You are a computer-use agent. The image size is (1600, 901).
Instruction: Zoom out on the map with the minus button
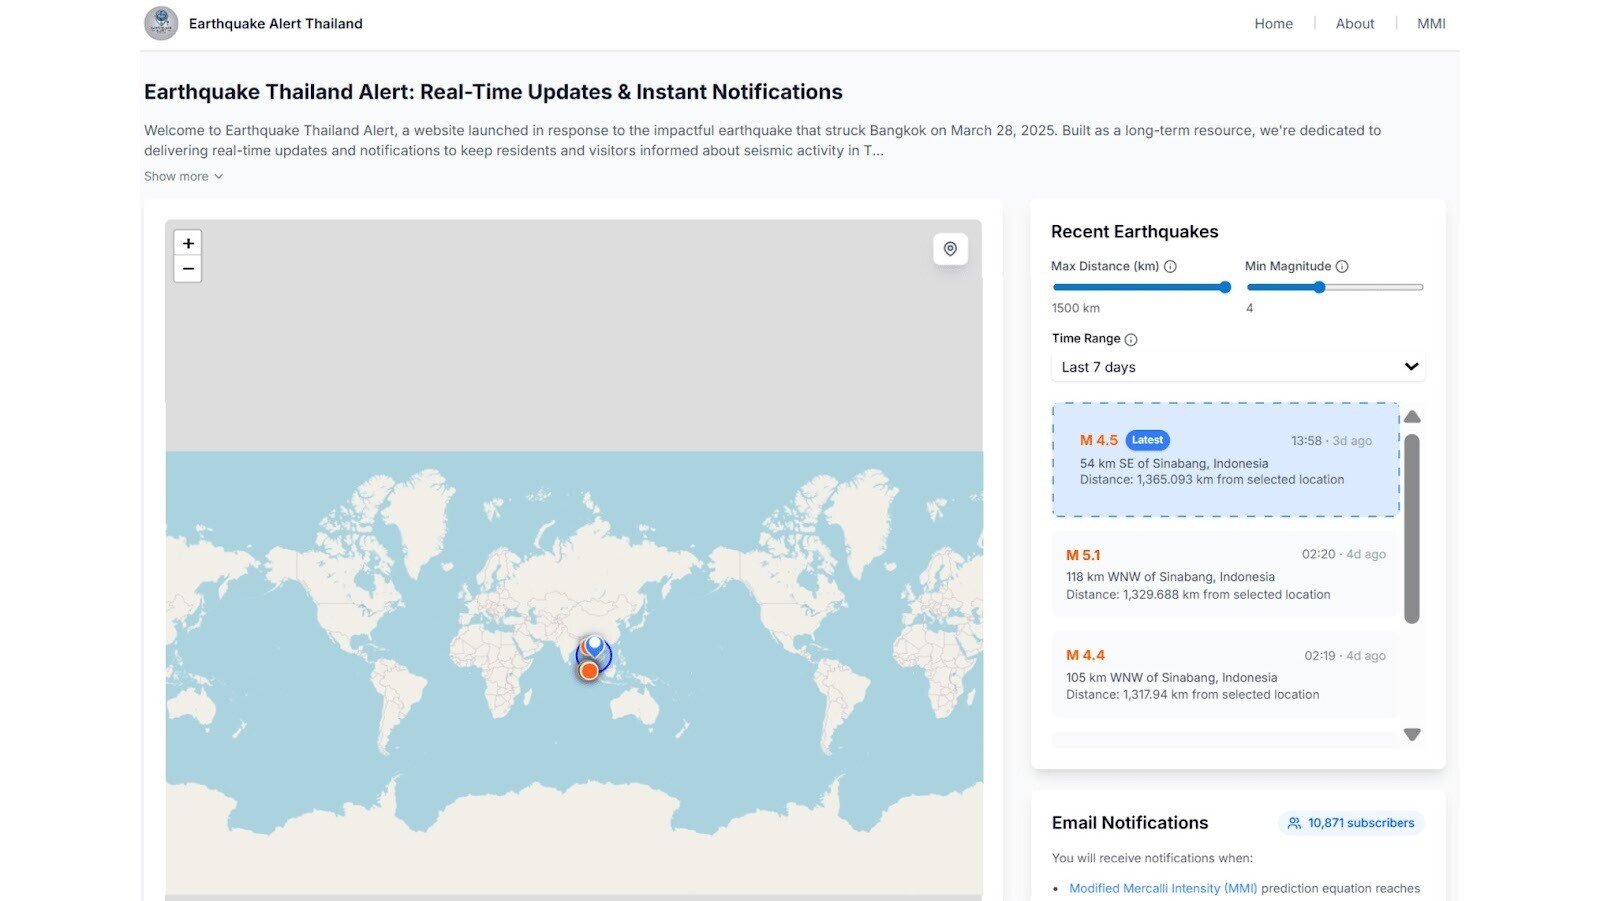[x=188, y=268]
